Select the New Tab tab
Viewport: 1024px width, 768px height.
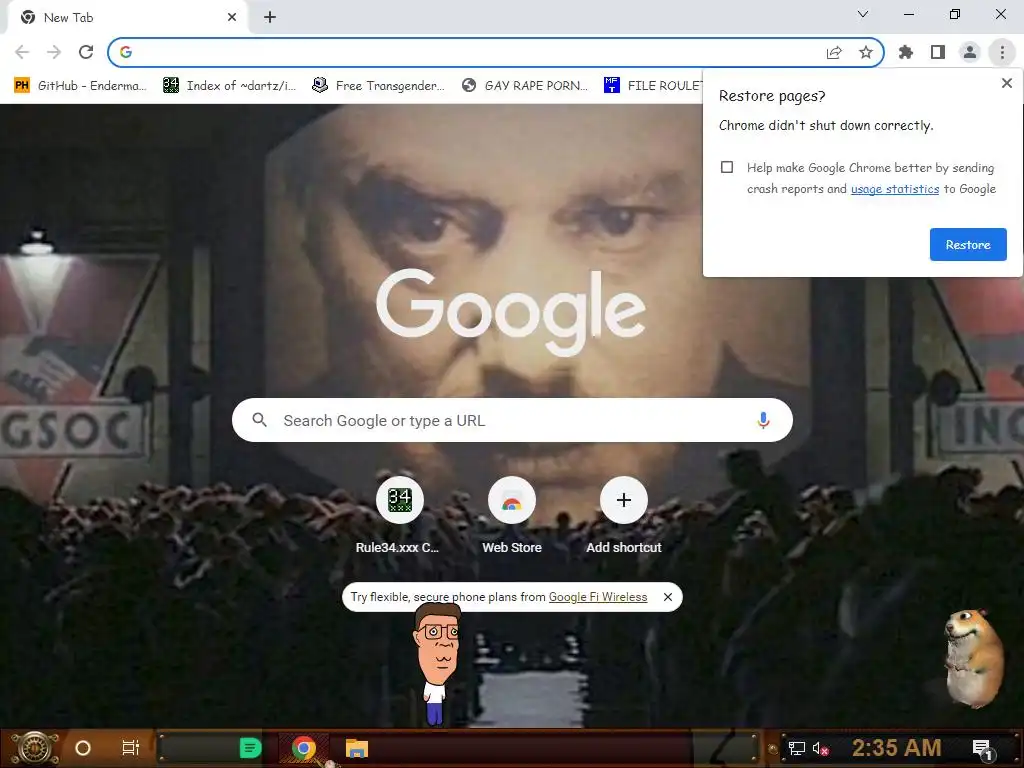(x=127, y=18)
